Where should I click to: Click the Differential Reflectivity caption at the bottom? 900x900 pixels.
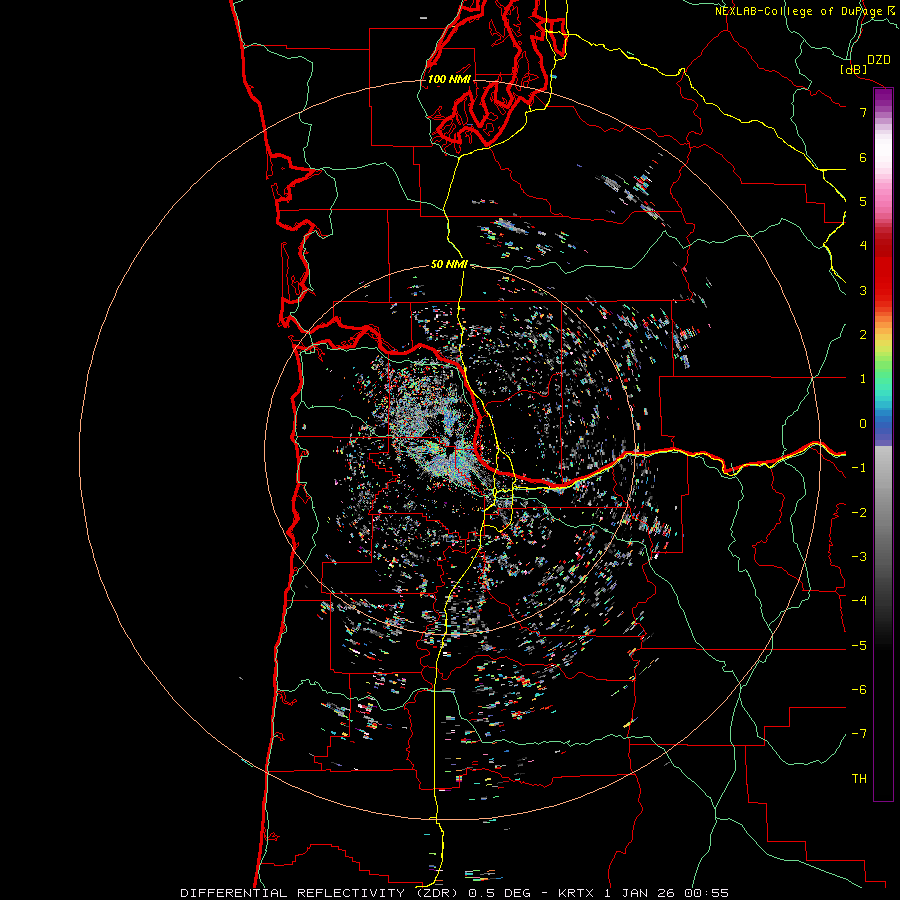(455, 893)
